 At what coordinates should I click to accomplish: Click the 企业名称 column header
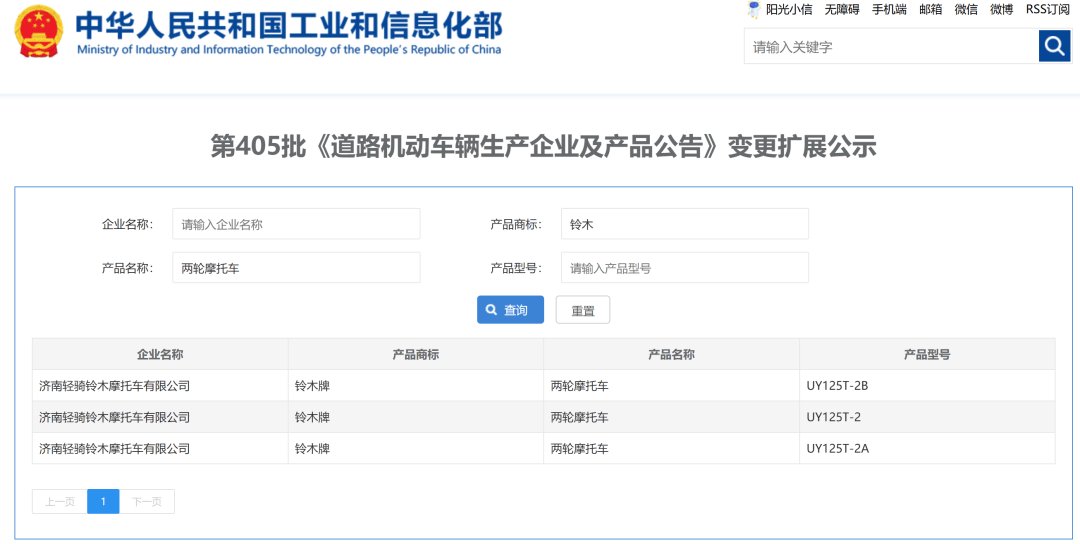160,355
